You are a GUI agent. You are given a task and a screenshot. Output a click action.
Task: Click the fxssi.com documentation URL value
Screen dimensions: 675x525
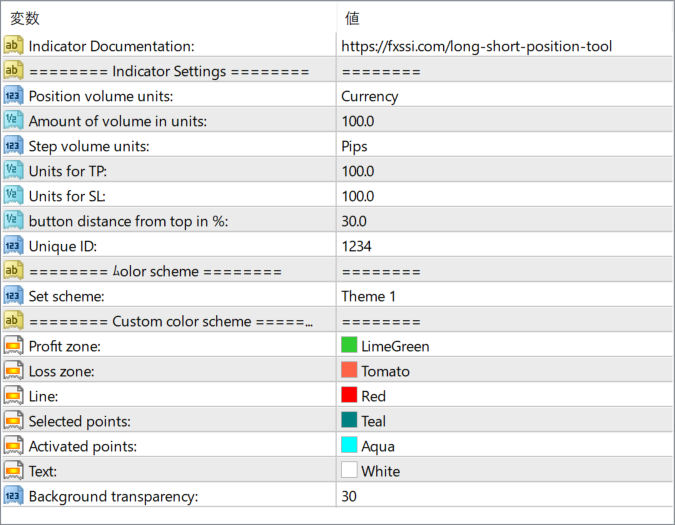(x=477, y=46)
